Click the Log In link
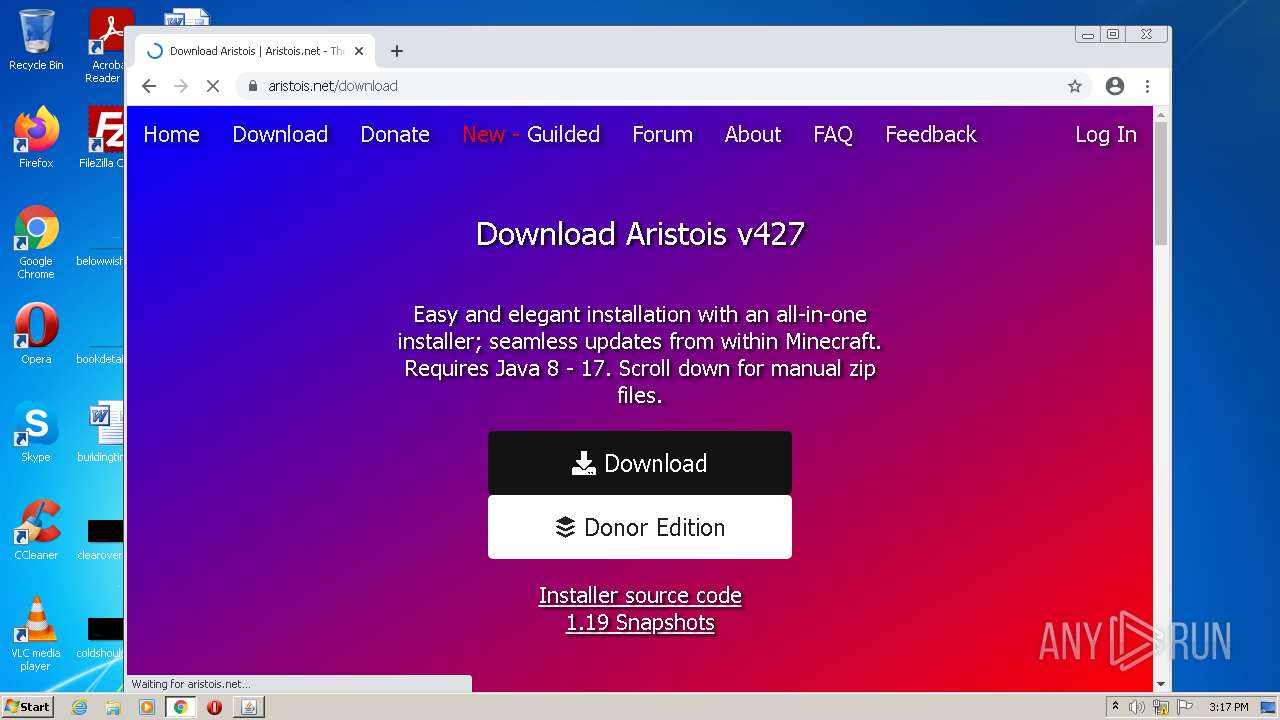The height and width of the screenshot is (720, 1280). pos(1106,134)
